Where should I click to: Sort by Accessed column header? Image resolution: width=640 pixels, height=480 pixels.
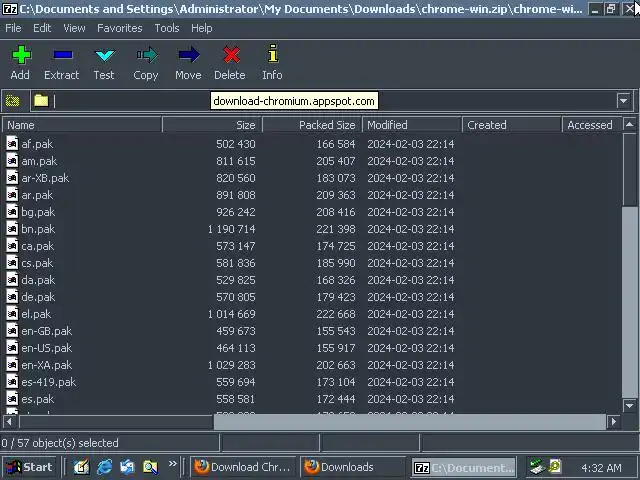(x=592, y=125)
